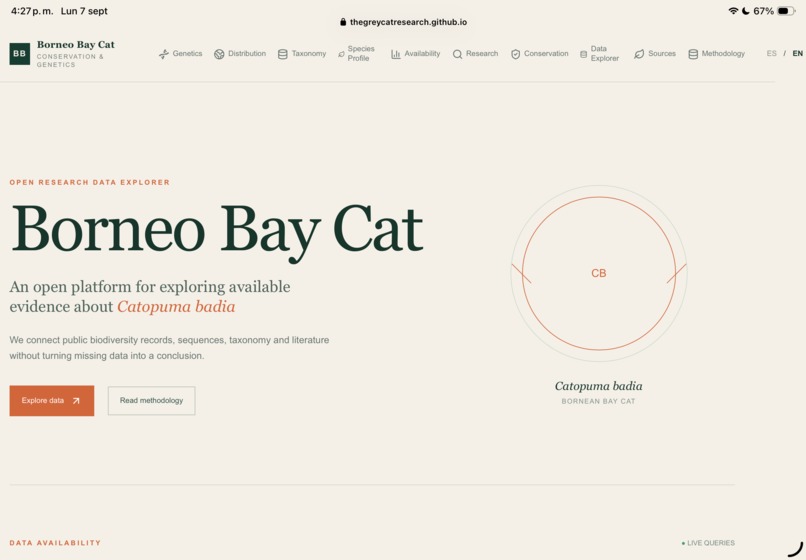The width and height of the screenshot is (806, 560).
Task: Click the Availability bar chart icon
Action: (x=395, y=54)
